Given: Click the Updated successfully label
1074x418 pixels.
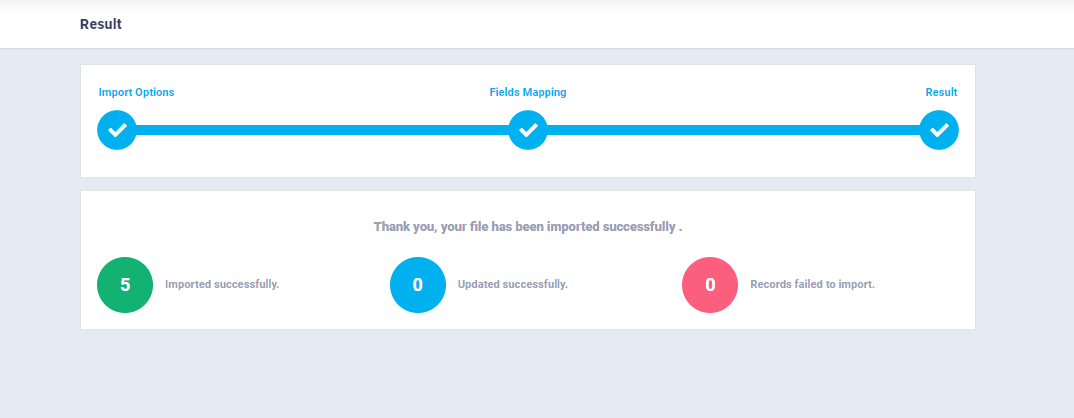Looking at the screenshot, I should [513, 284].
